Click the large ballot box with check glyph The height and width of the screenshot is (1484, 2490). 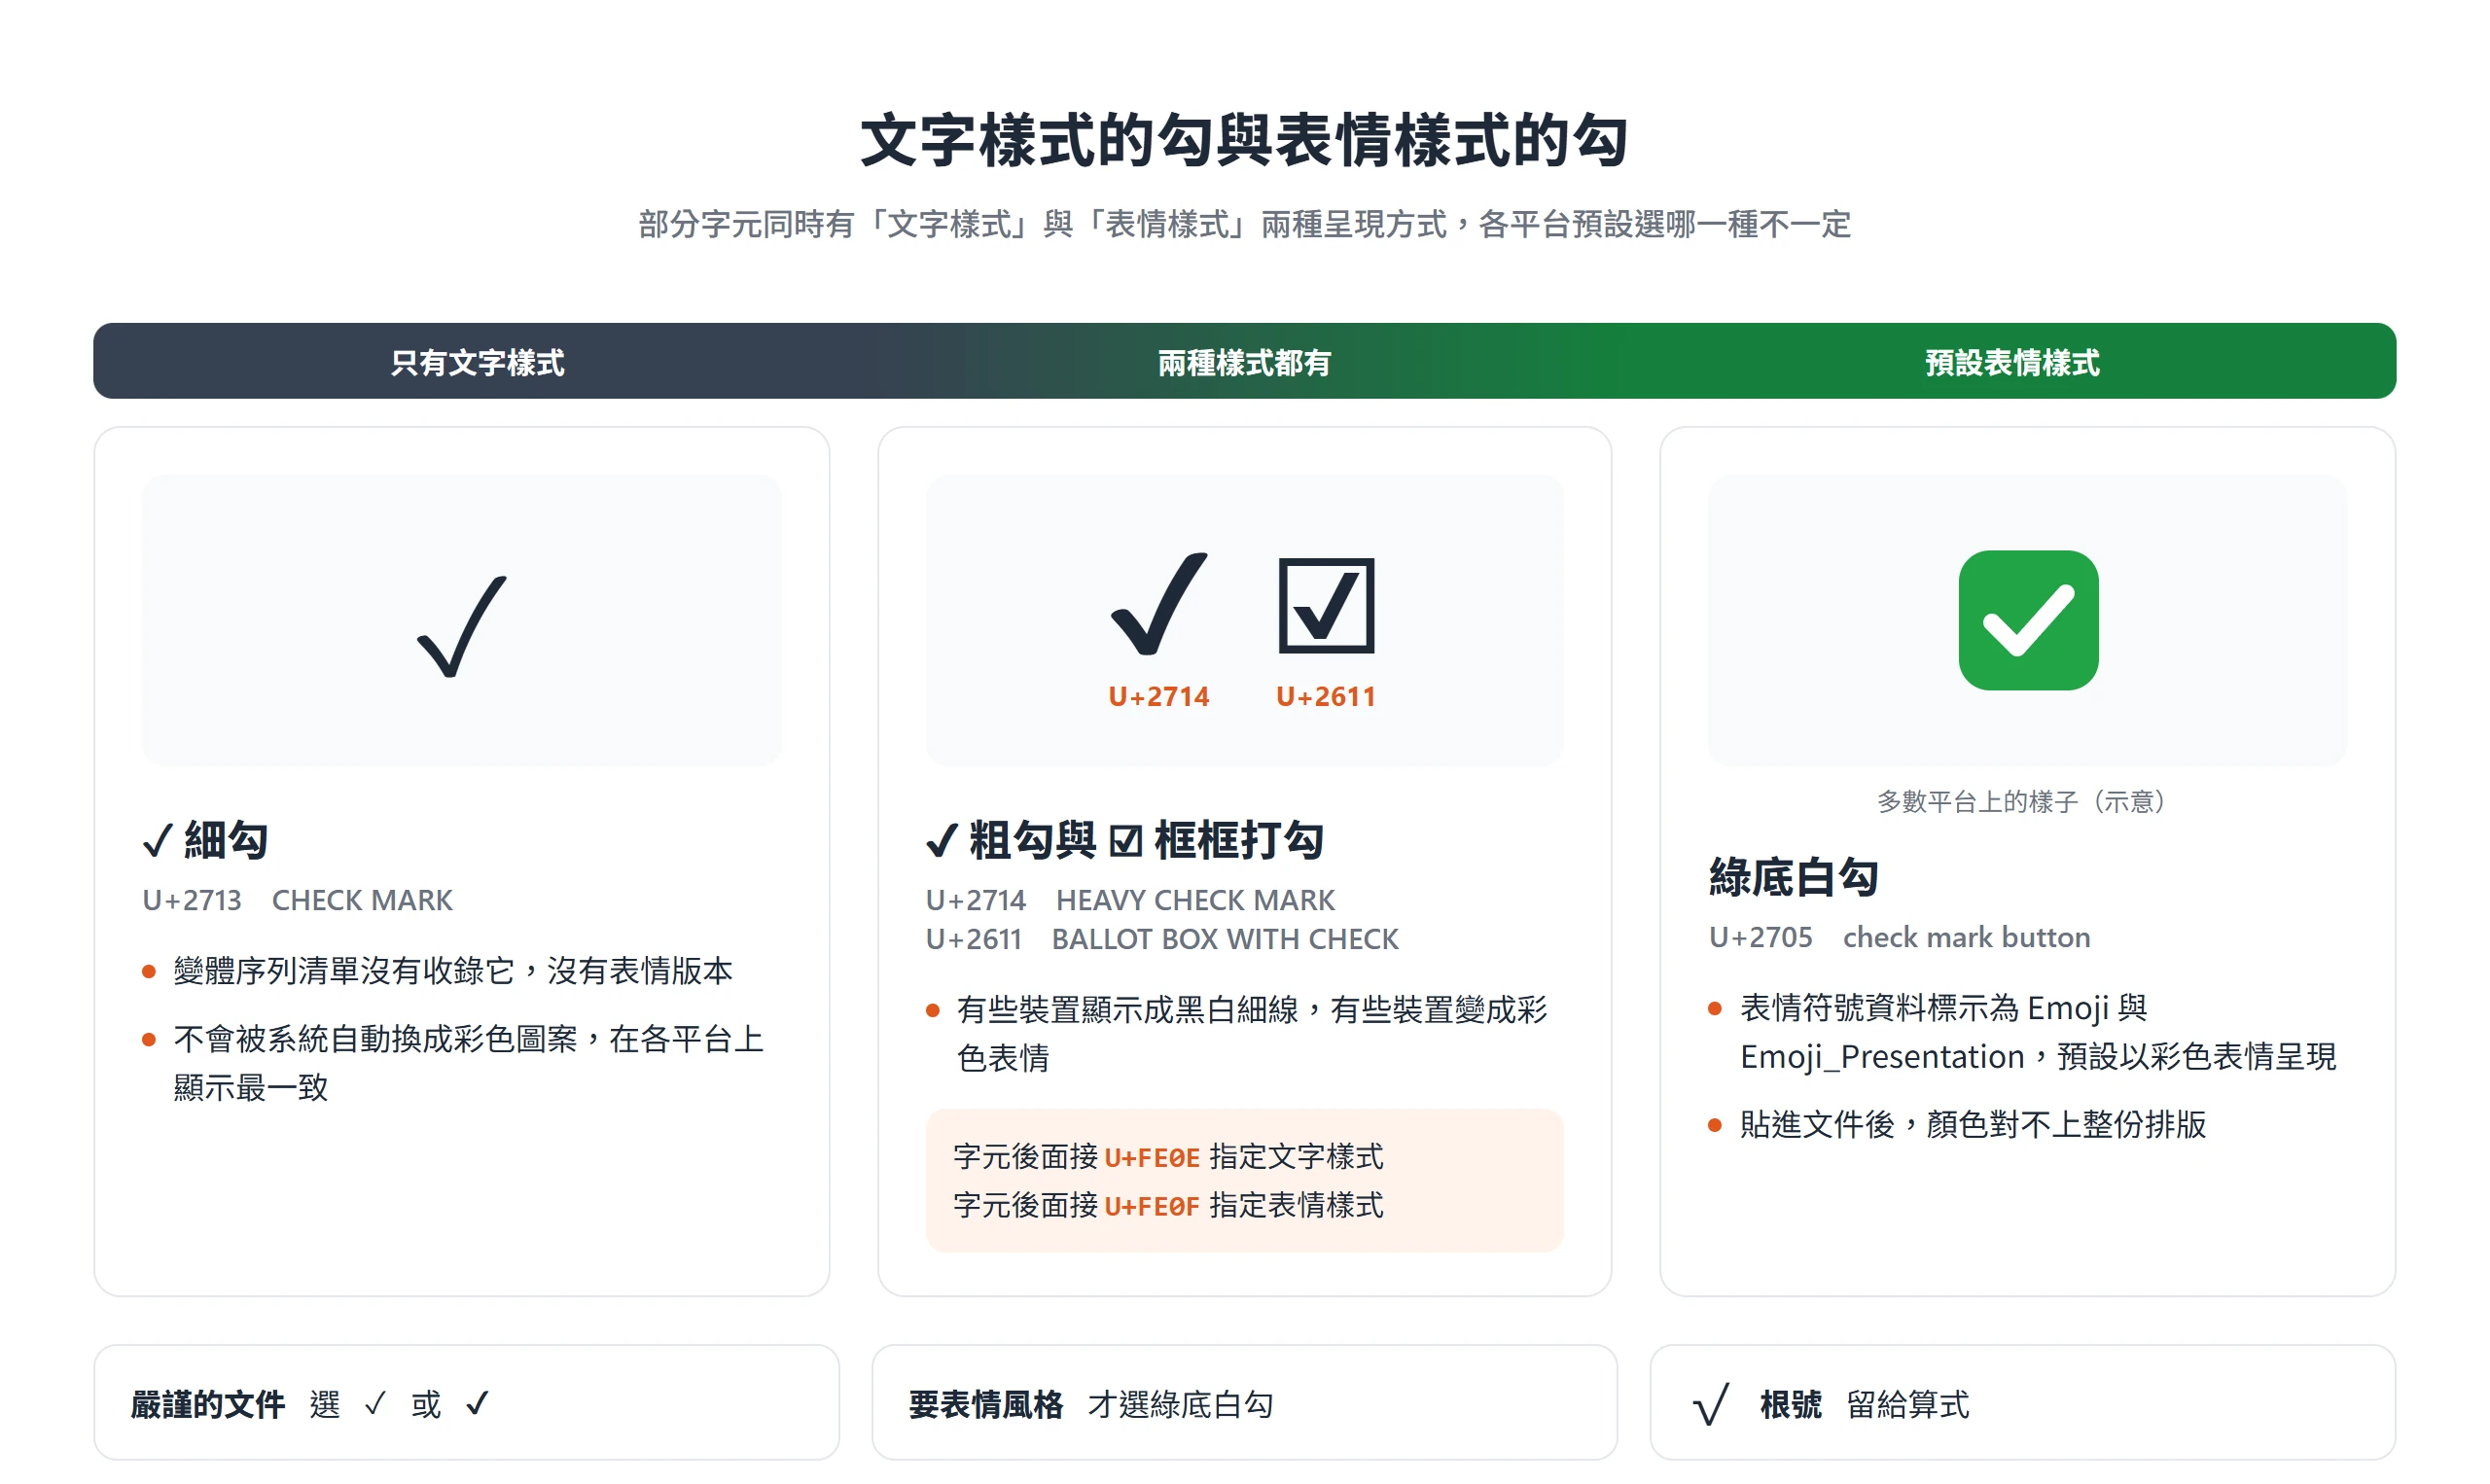tap(1326, 605)
